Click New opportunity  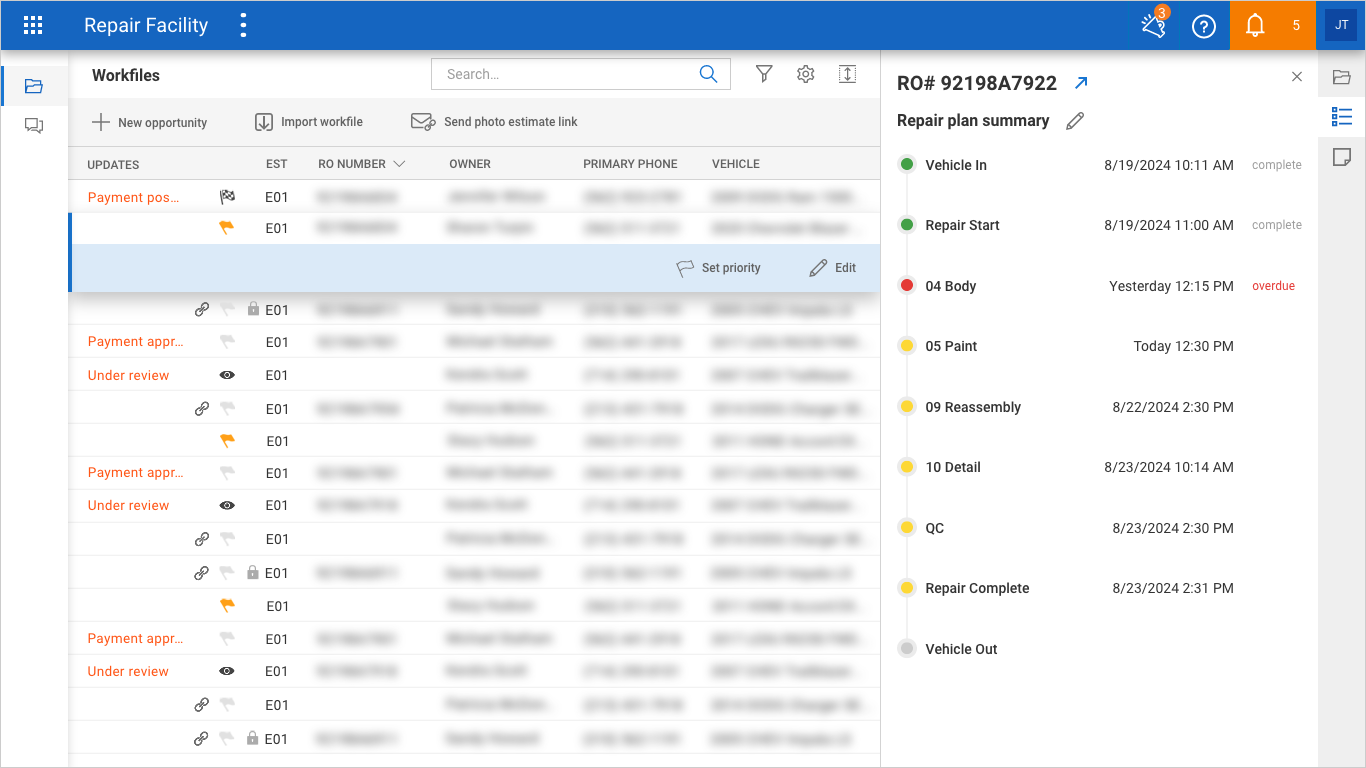[149, 122]
